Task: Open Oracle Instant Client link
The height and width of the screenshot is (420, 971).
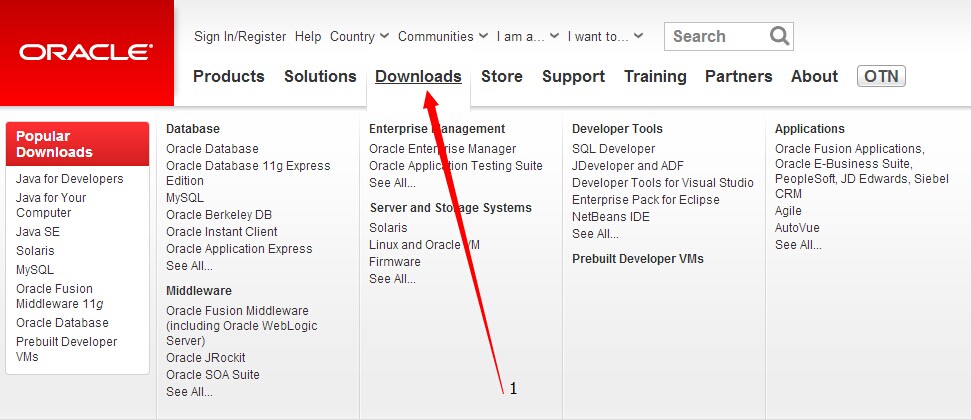Action: tap(222, 232)
